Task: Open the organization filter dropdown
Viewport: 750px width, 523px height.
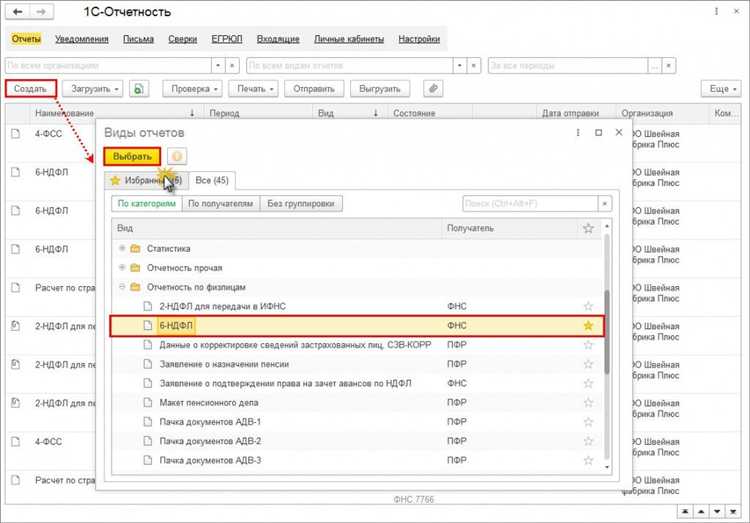Action: coord(218,66)
